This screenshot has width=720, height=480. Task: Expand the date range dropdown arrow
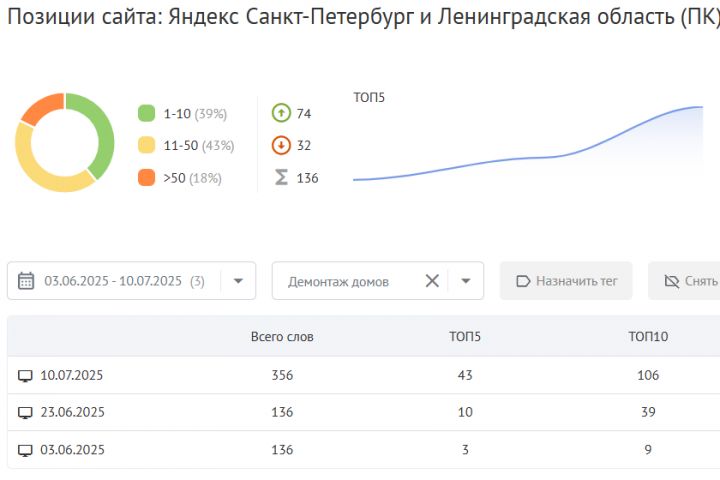[238, 281]
